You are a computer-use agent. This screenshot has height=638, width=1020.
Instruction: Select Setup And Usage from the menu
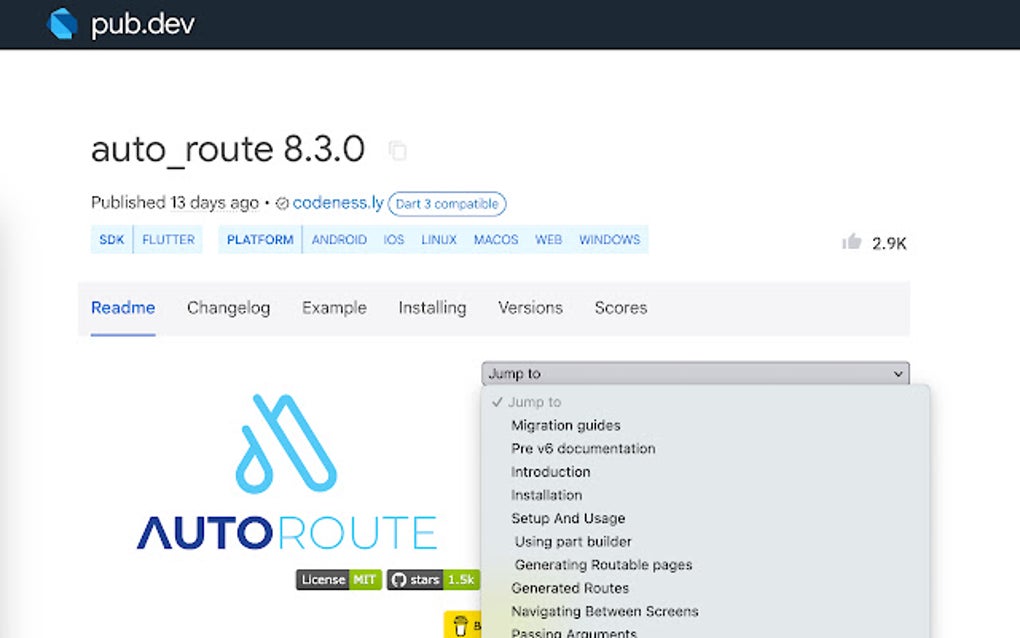pyautogui.click(x=567, y=518)
